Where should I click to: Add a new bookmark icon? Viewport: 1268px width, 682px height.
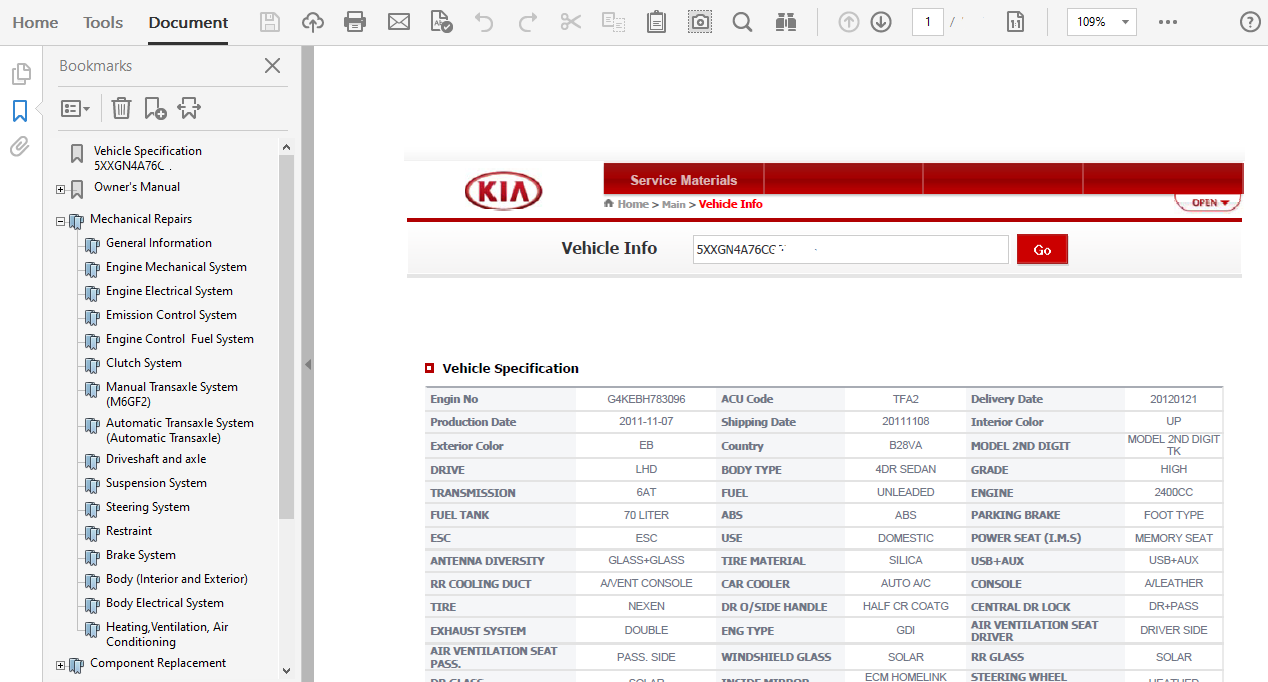tap(155, 108)
